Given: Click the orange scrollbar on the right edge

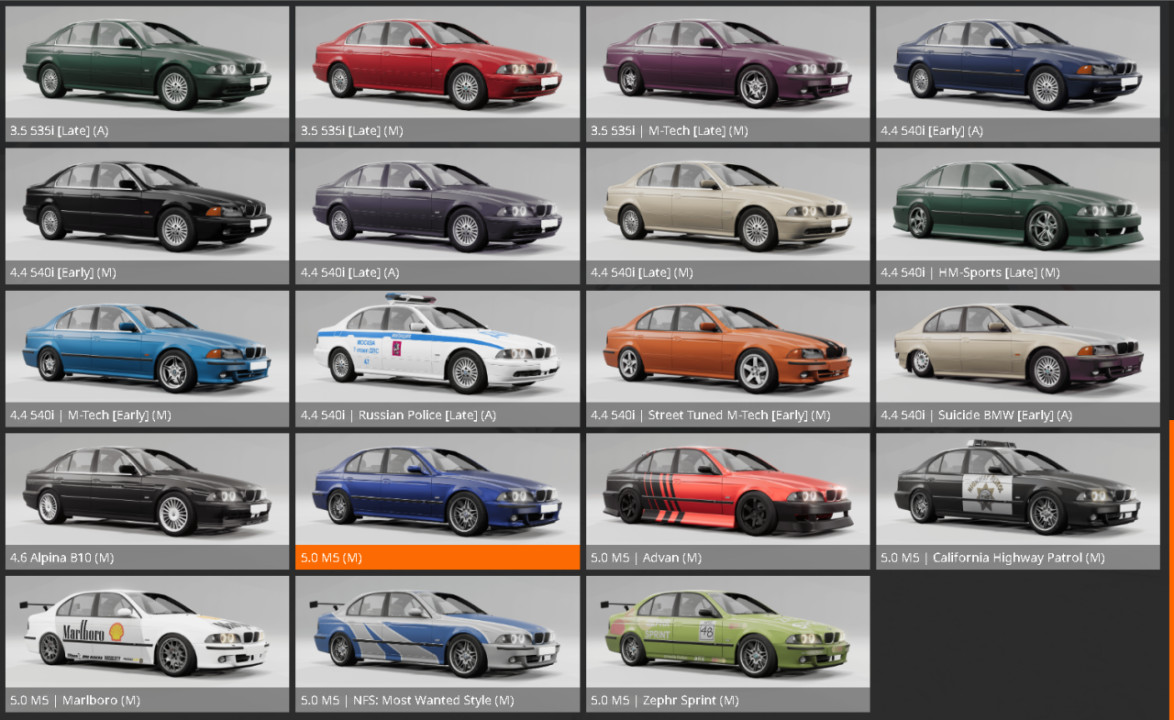Looking at the screenshot, I should 1171,569.
